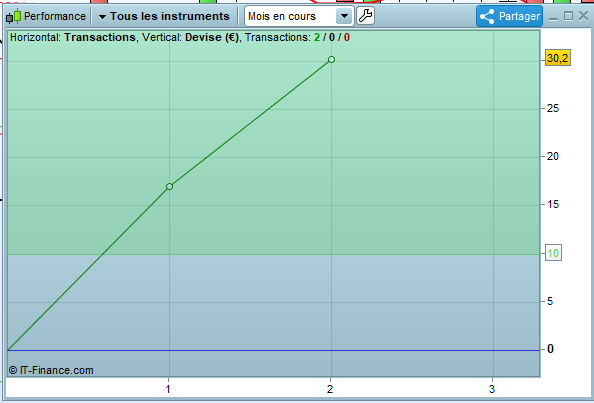Click the vertical axis value 5
This screenshot has height=403, width=594.
coord(550,301)
